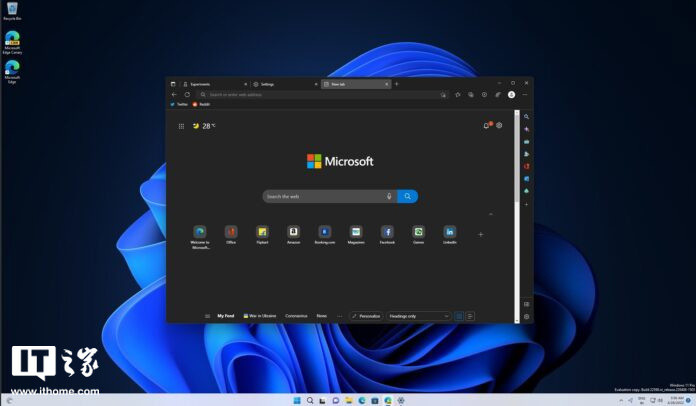The image size is (696, 406).
Task: Open Edge Settings and more menu
Action: click(525, 95)
